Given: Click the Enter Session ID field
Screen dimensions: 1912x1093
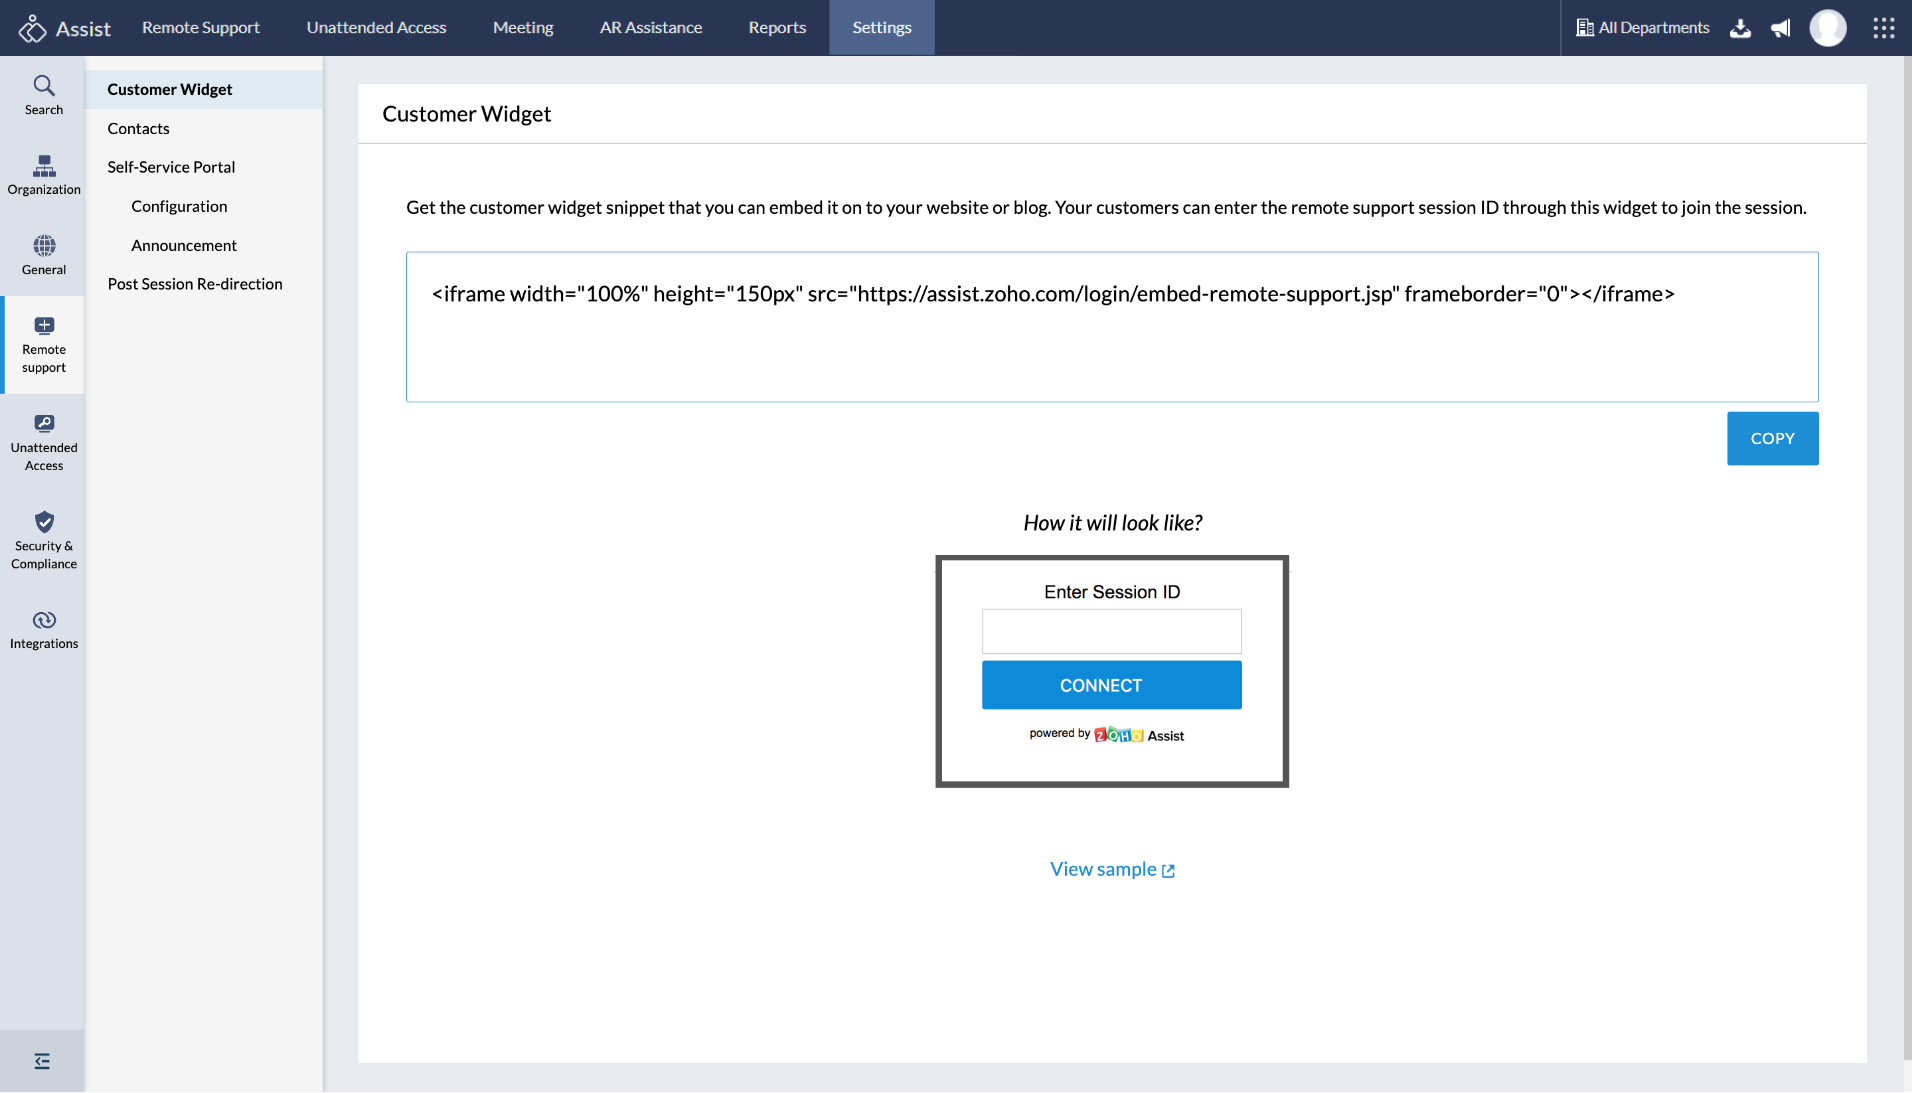Looking at the screenshot, I should [x=1111, y=631].
